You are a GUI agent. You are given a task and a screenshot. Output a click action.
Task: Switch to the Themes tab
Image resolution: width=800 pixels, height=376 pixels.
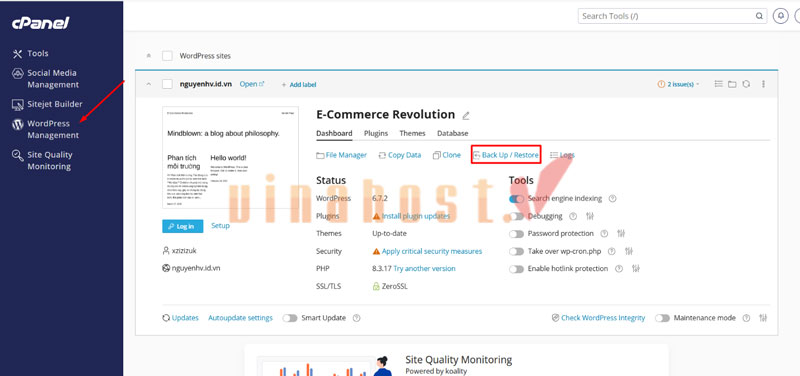[412, 133]
